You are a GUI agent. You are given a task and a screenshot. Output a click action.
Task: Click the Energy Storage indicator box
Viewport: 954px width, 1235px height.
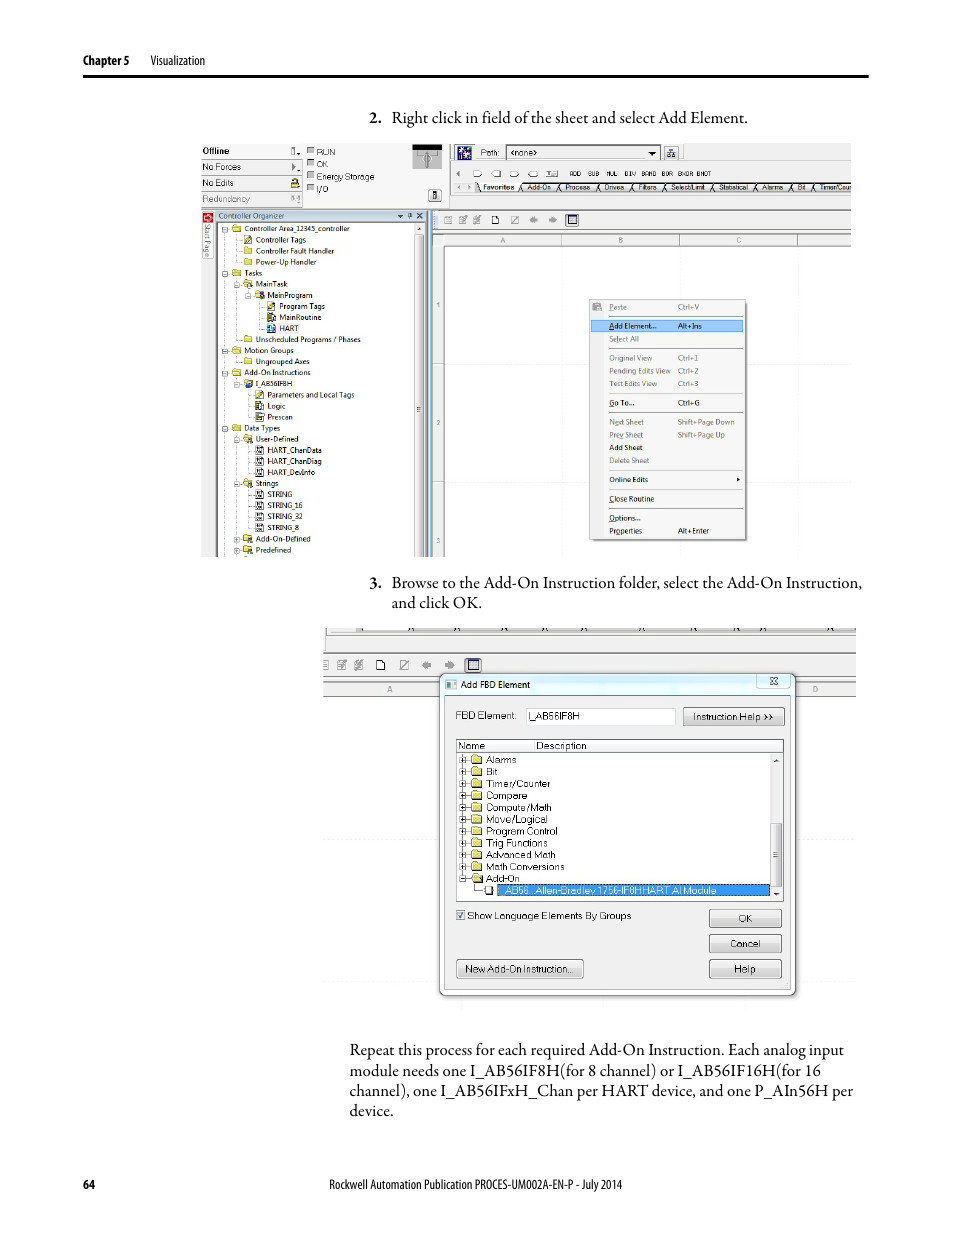coord(311,175)
